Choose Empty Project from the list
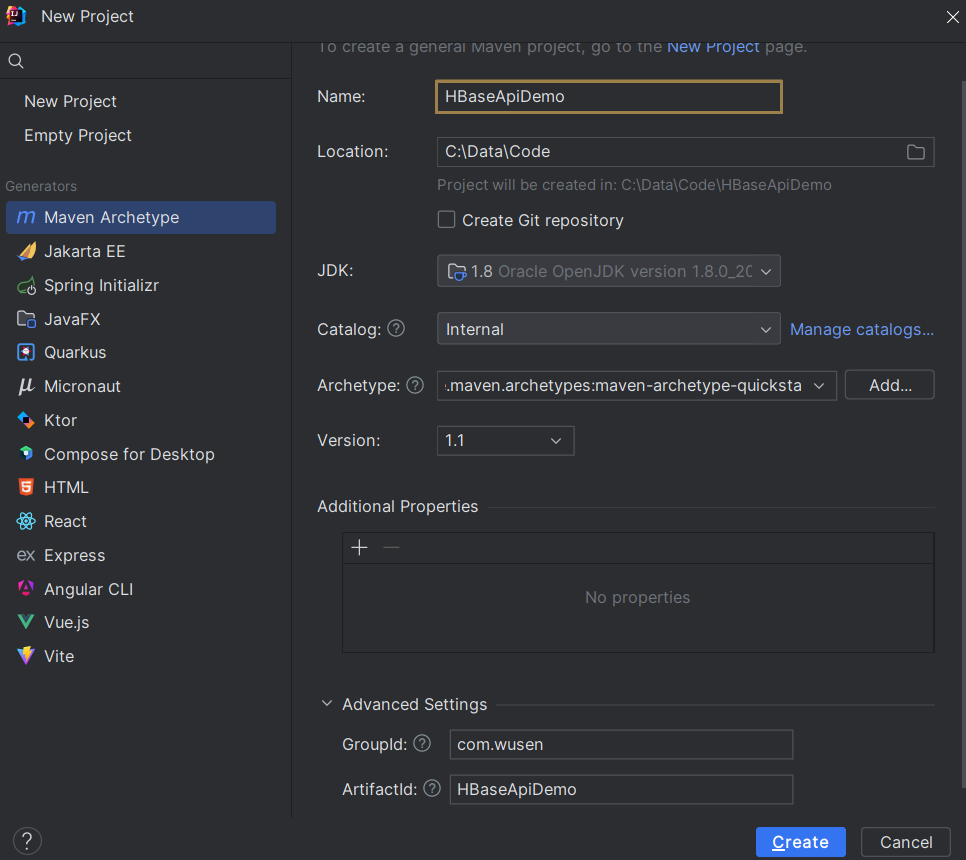 click(78, 135)
